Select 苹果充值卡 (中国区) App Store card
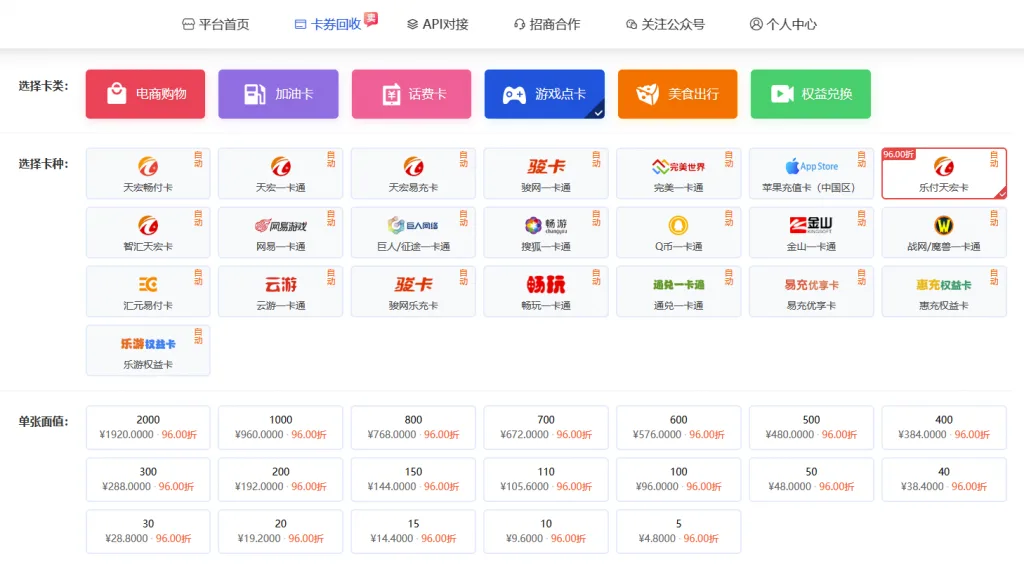Viewport: 1024px width, 566px height. (x=811, y=174)
